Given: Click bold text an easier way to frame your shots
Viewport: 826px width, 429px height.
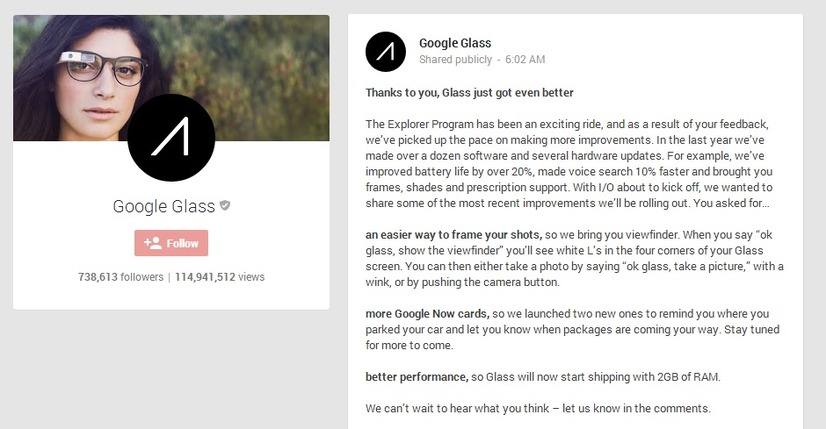Looking at the screenshot, I should (x=454, y=235).
